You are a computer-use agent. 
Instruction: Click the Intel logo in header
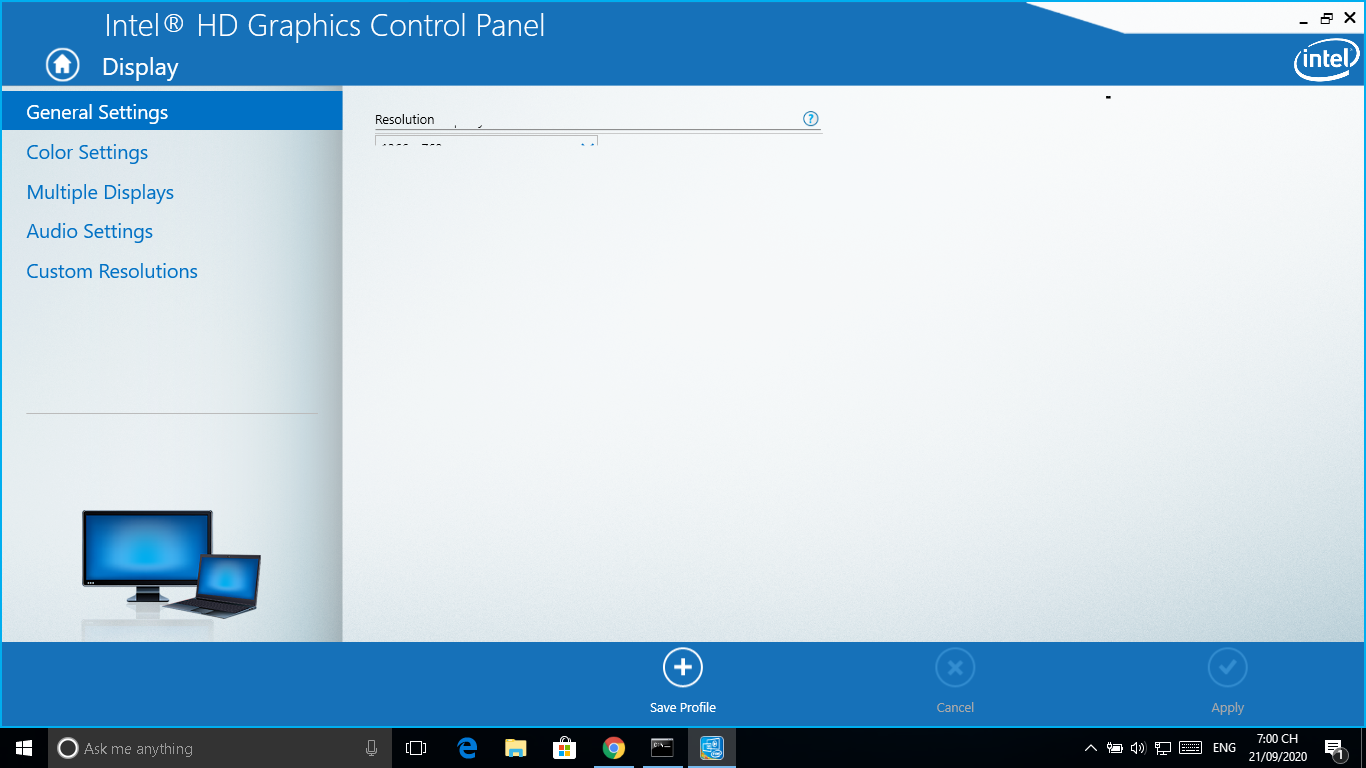pyautogui.click(x=1326, y=60)
